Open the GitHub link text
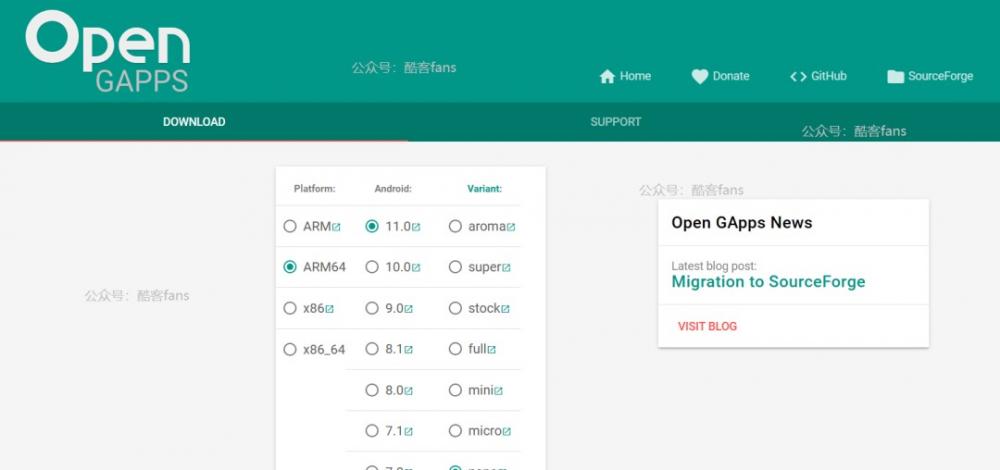 pyautogui.click(x=828, y=76)
